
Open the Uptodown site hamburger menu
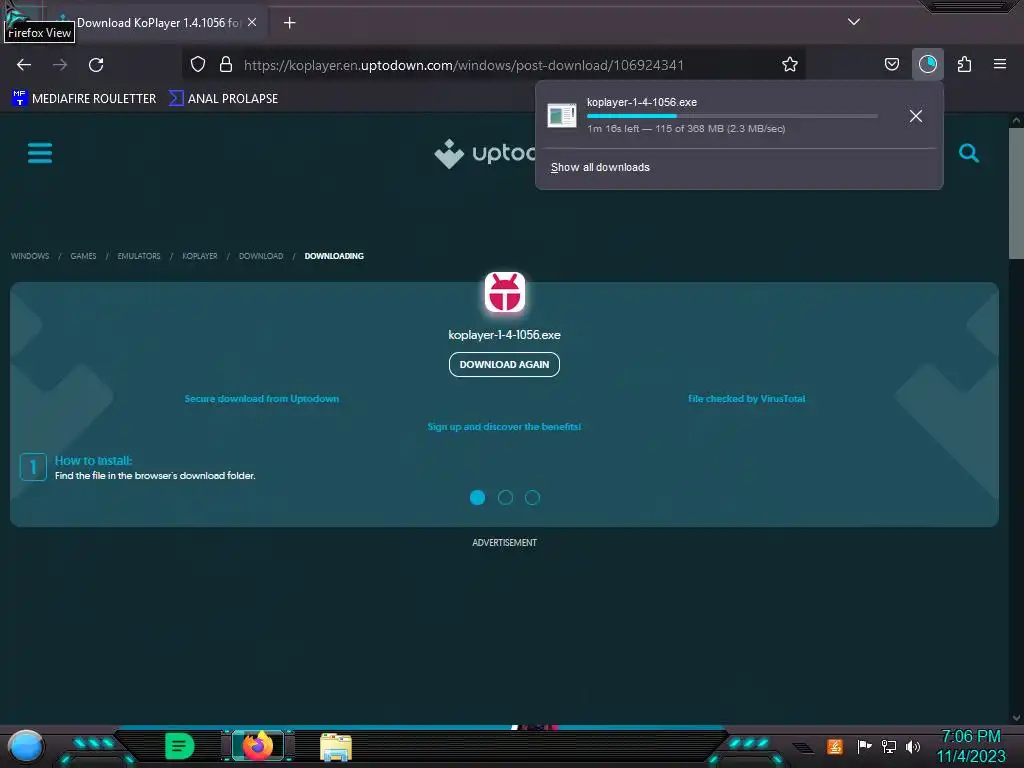(x=40, y=153)
